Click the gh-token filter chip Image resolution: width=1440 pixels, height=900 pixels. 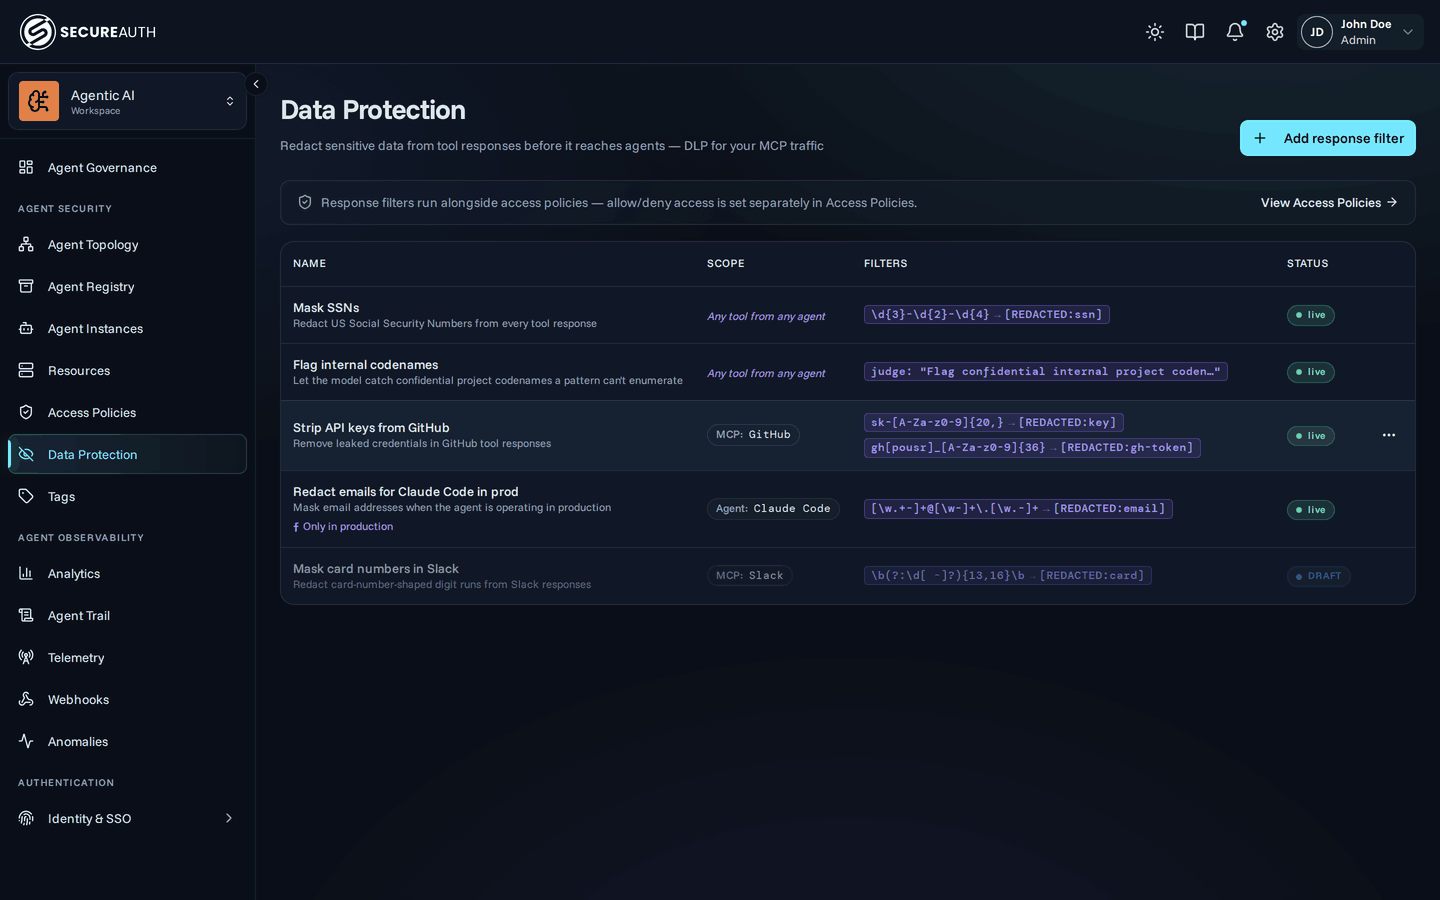coord(1032,448)
